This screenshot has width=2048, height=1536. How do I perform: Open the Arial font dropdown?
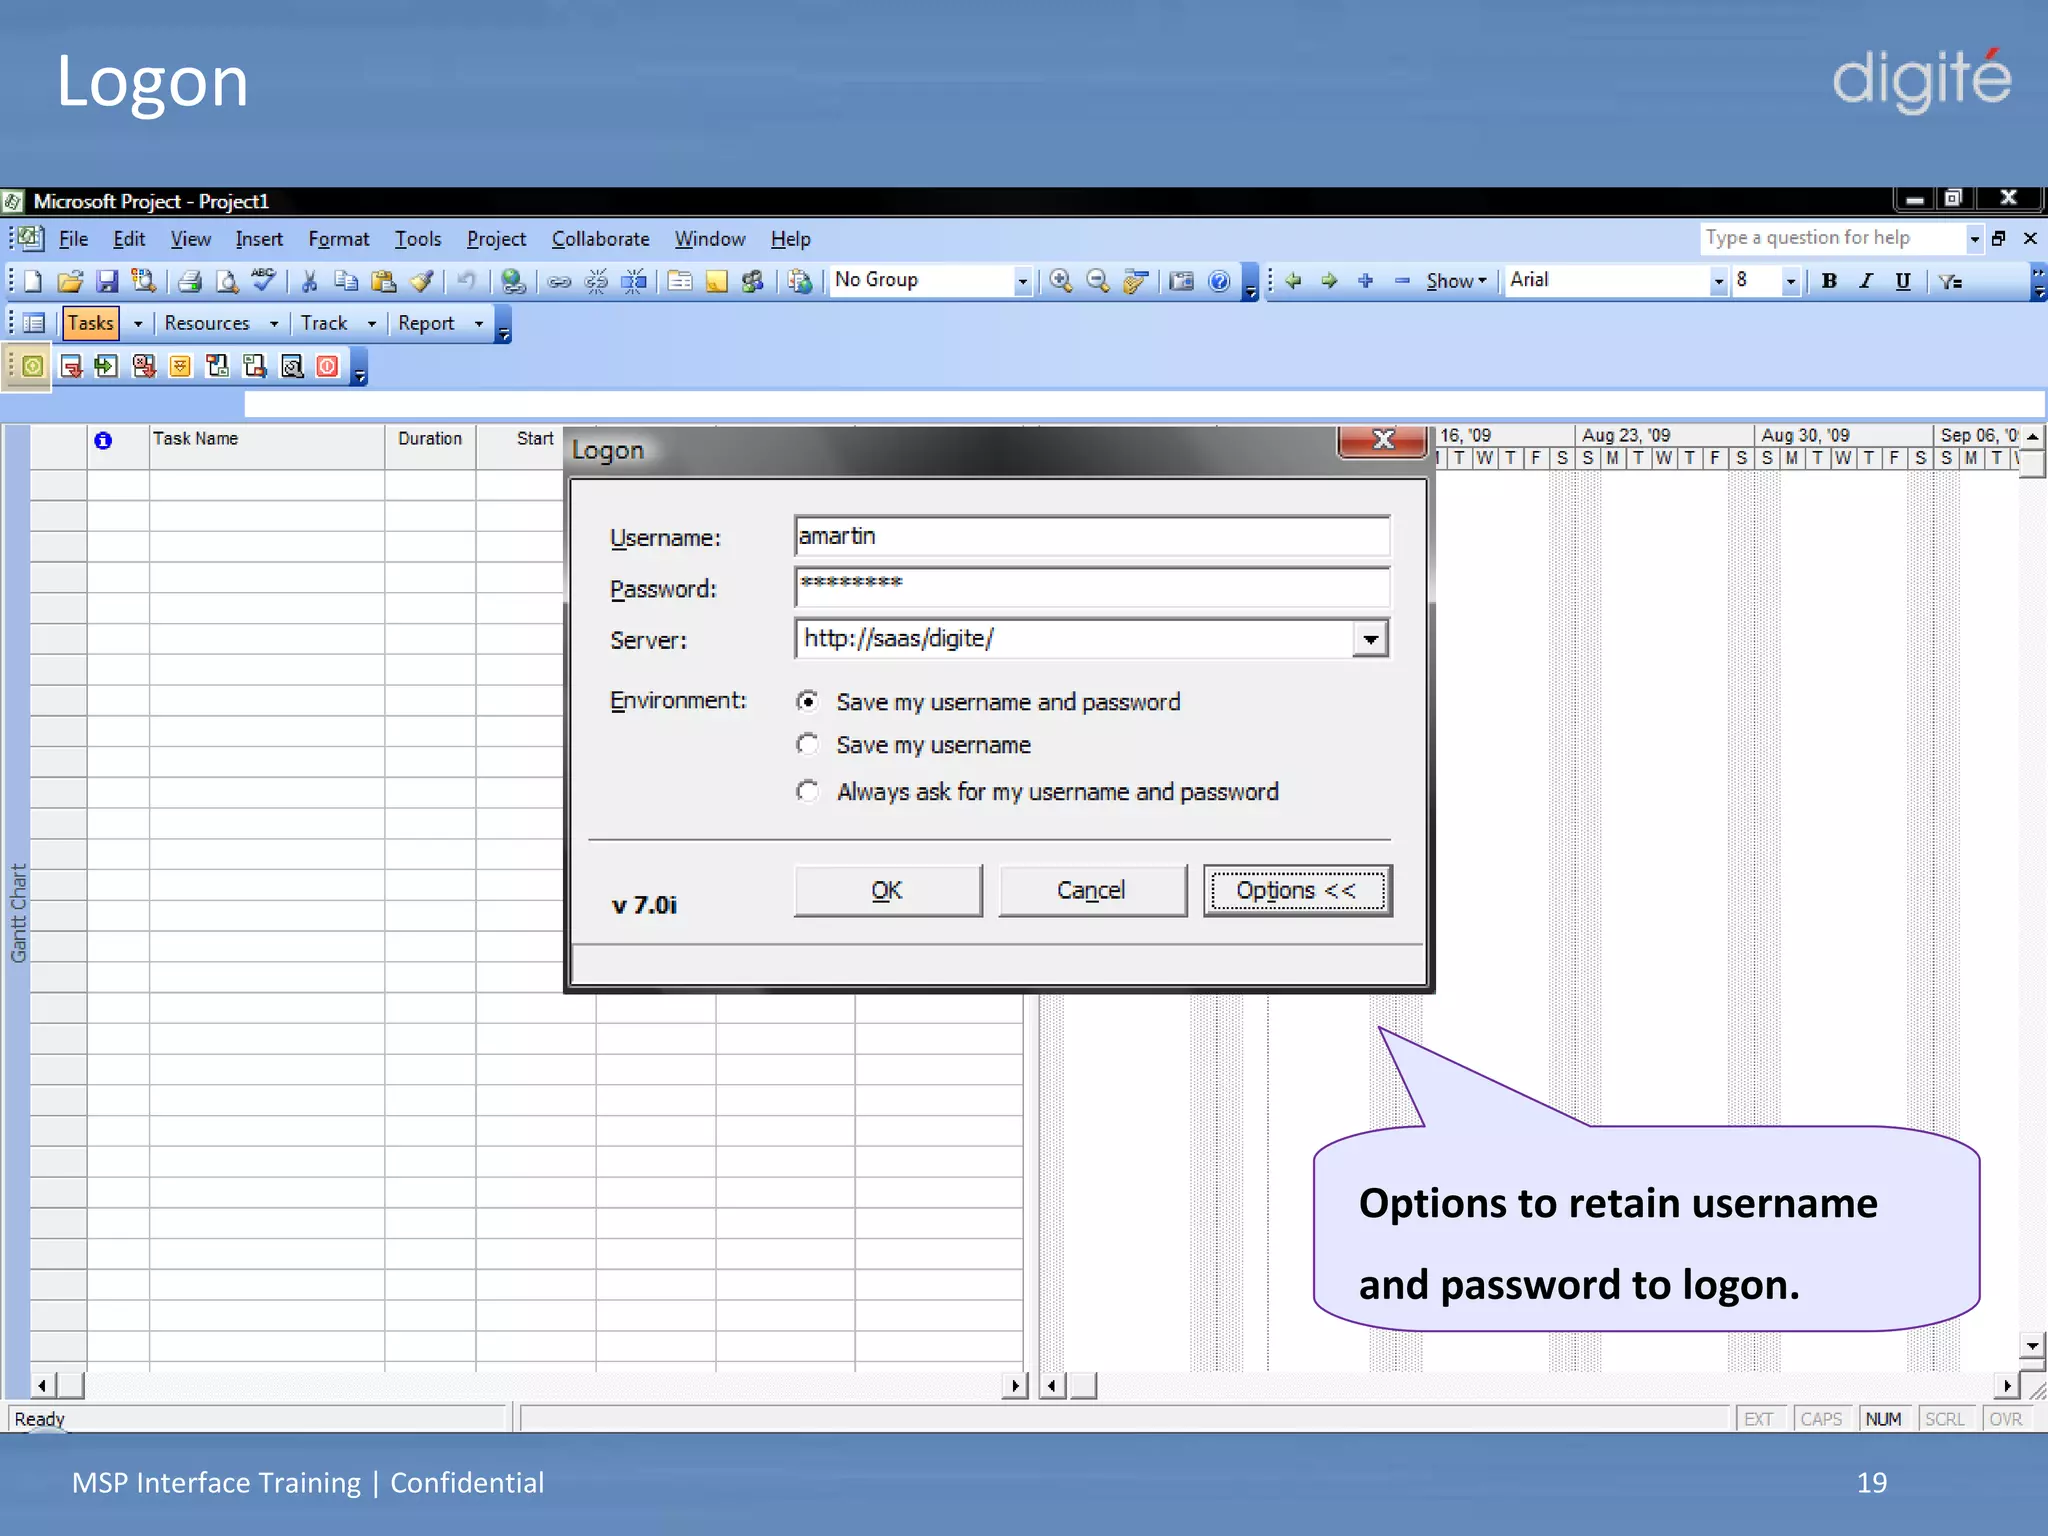tap(1718, 281)
